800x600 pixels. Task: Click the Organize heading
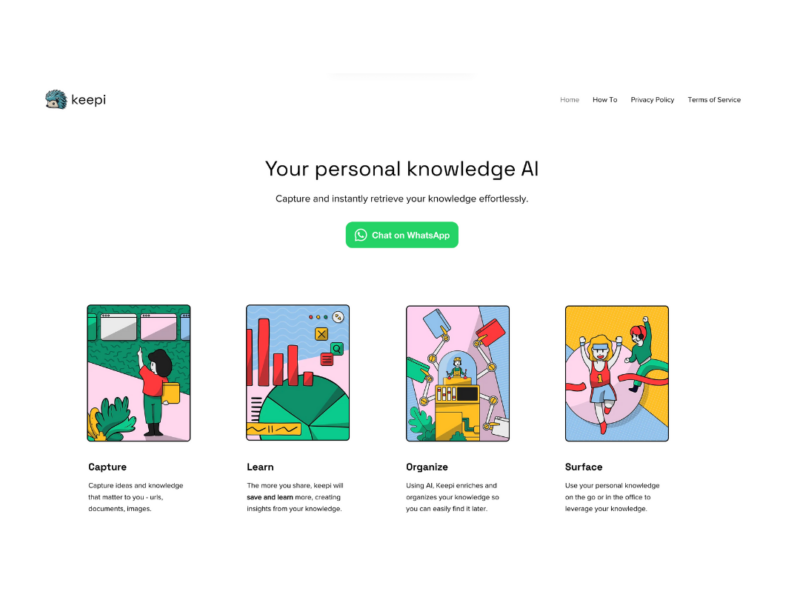[427, 467]
